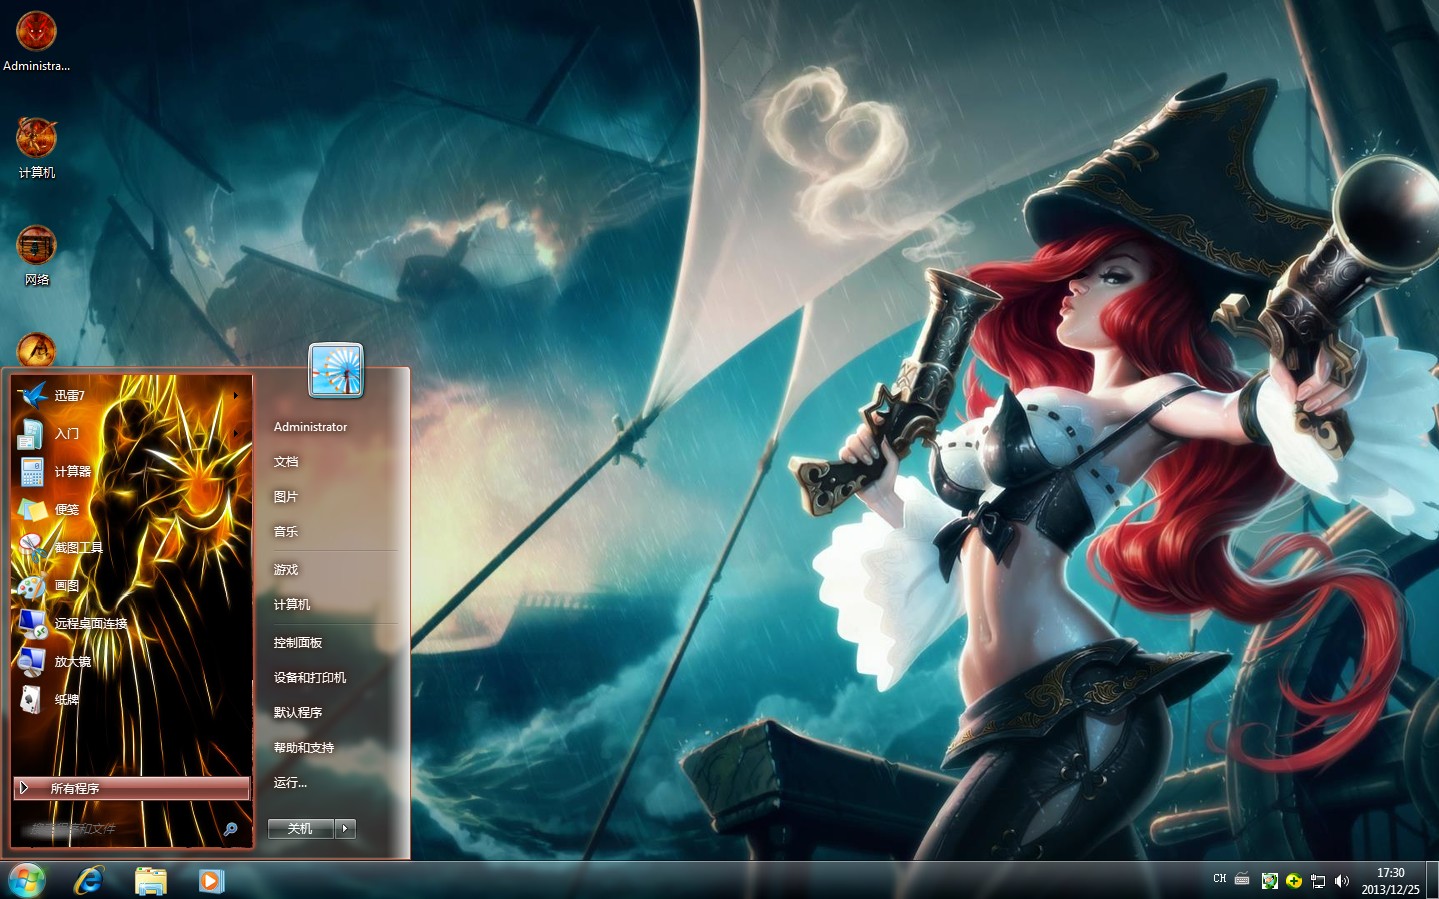
Task: Click the yellow-green tray icon
Action: pyautogui.click(x=1294, y=881)
